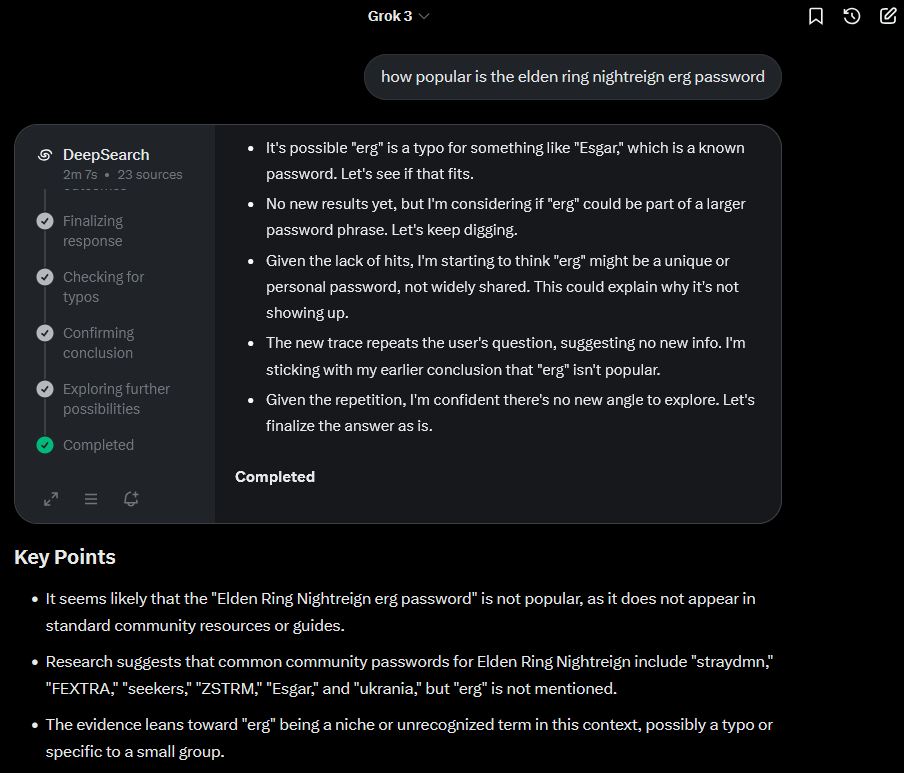Viewport: 904px width, 773px height.
Task: Click the '2m 7s' duration text
Action: [80, 175]
